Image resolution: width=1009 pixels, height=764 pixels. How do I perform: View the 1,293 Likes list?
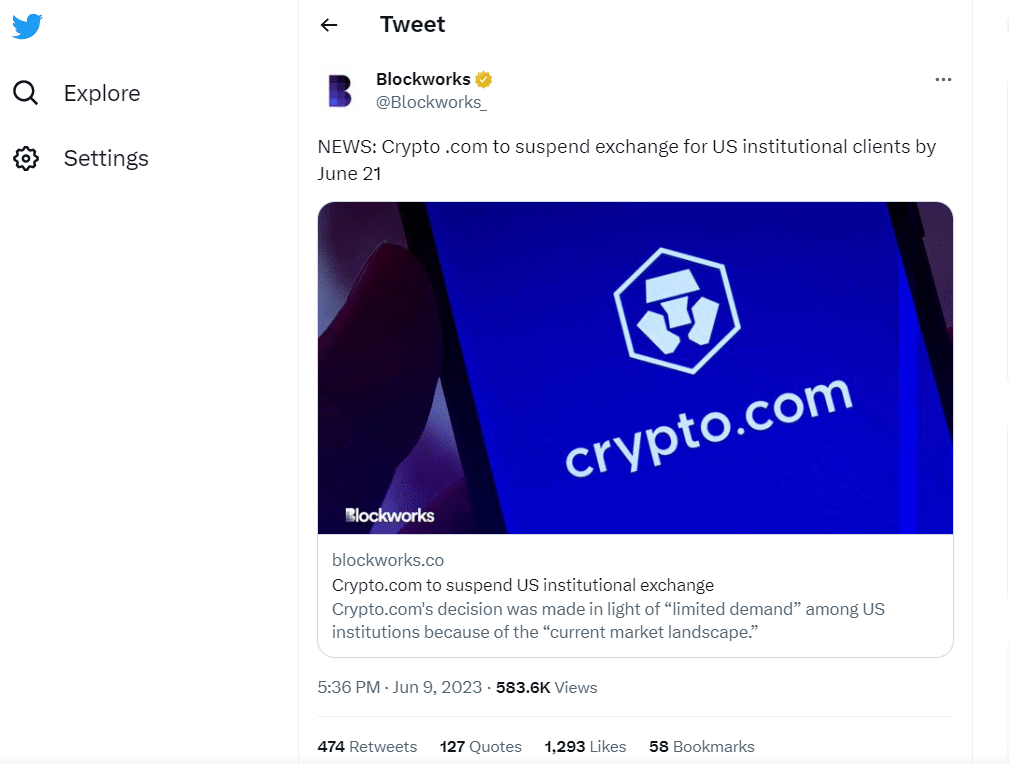pos(585,747)
